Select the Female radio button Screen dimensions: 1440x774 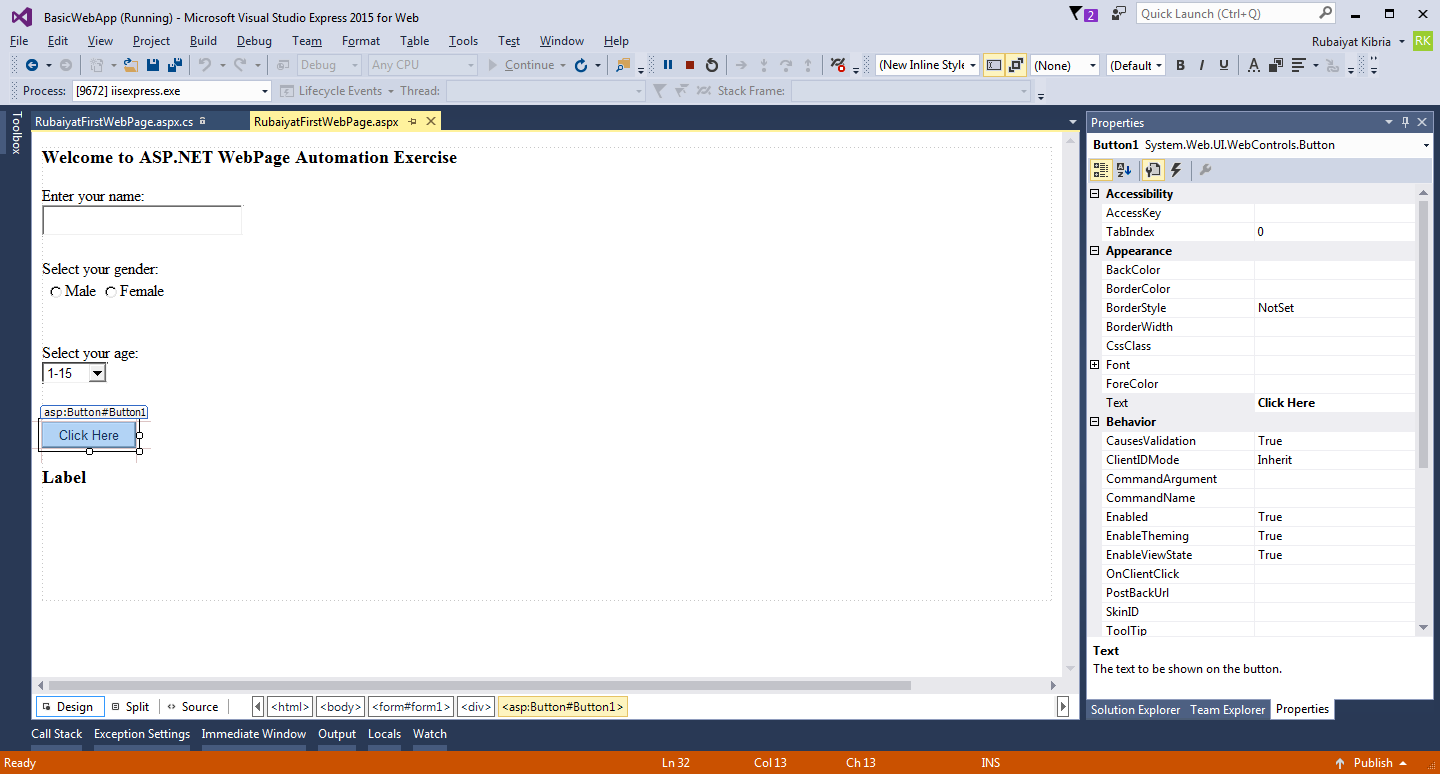point(110,292)
